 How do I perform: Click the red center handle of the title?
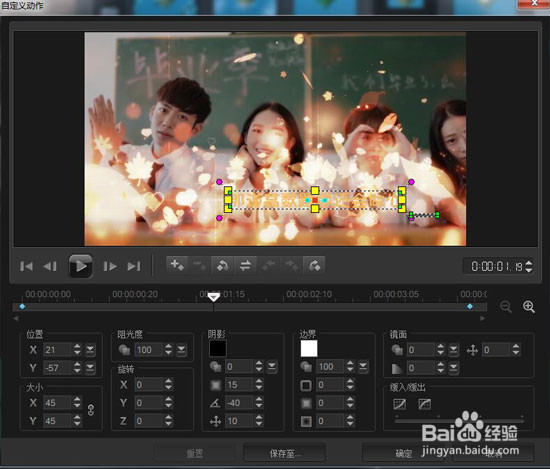pyautogui.click(x=315, y=200)
